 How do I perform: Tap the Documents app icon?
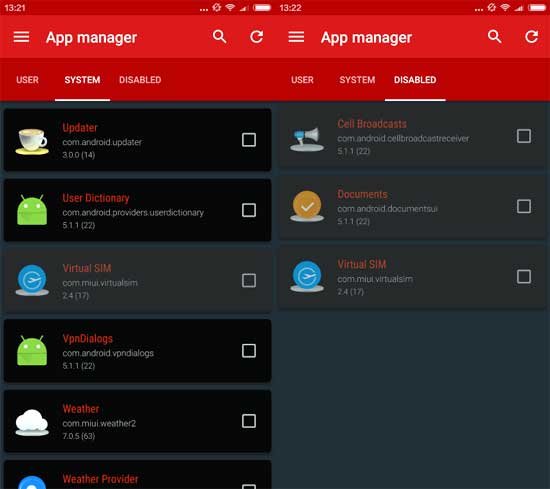click(x=307, y=206)
